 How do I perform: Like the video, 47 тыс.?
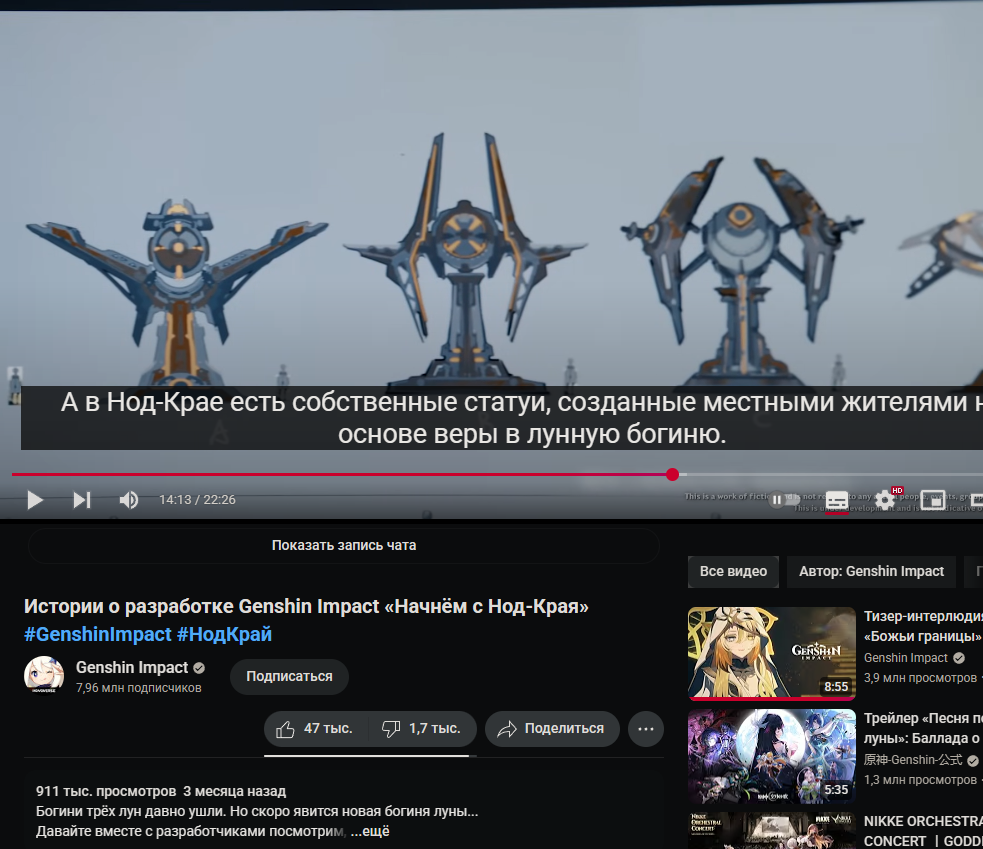(315, 729)
